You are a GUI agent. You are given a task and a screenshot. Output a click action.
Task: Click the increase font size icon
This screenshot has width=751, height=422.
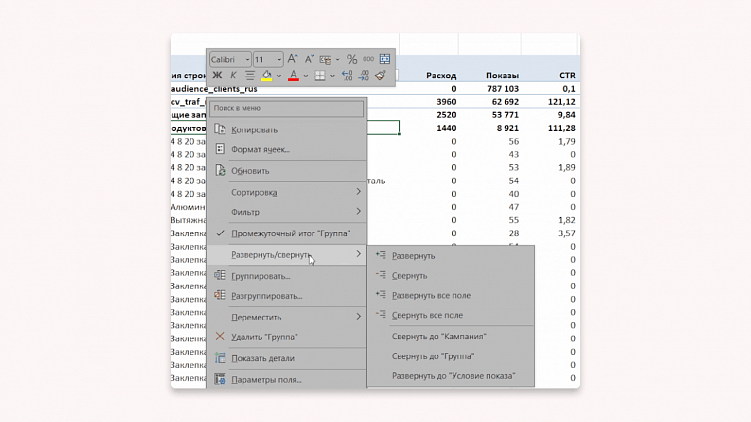pos(294,60)
